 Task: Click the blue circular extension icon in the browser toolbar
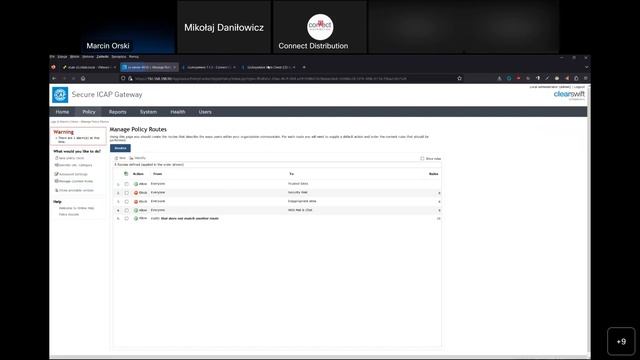tap(509, 78)
